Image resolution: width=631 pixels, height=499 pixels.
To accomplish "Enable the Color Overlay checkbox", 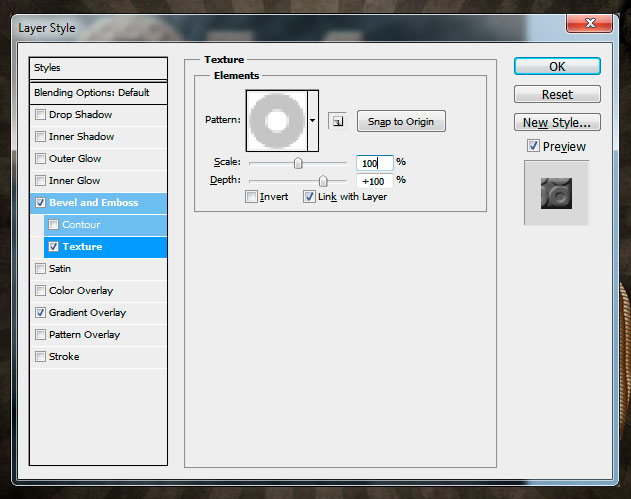I will (41, 291).
